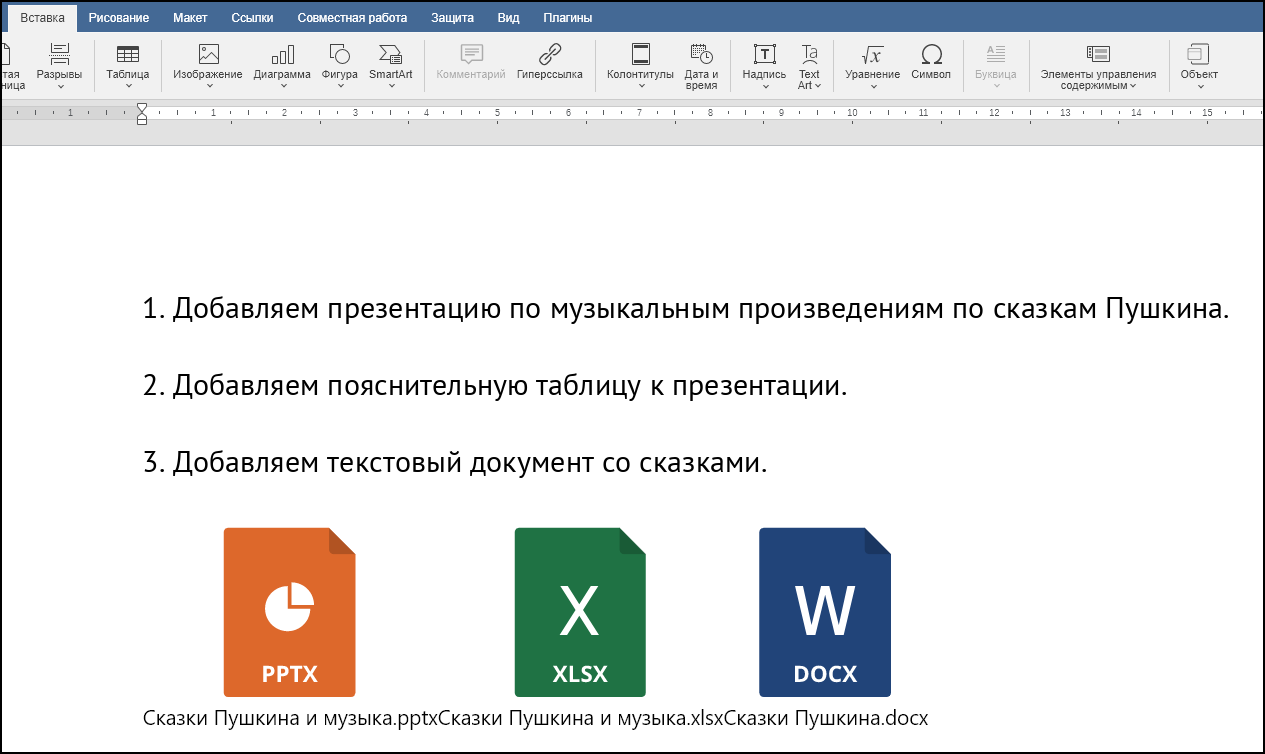Screen dimensions: 1265x754
Task: Open the Совместная работа tab
Action: click(352, 18)
